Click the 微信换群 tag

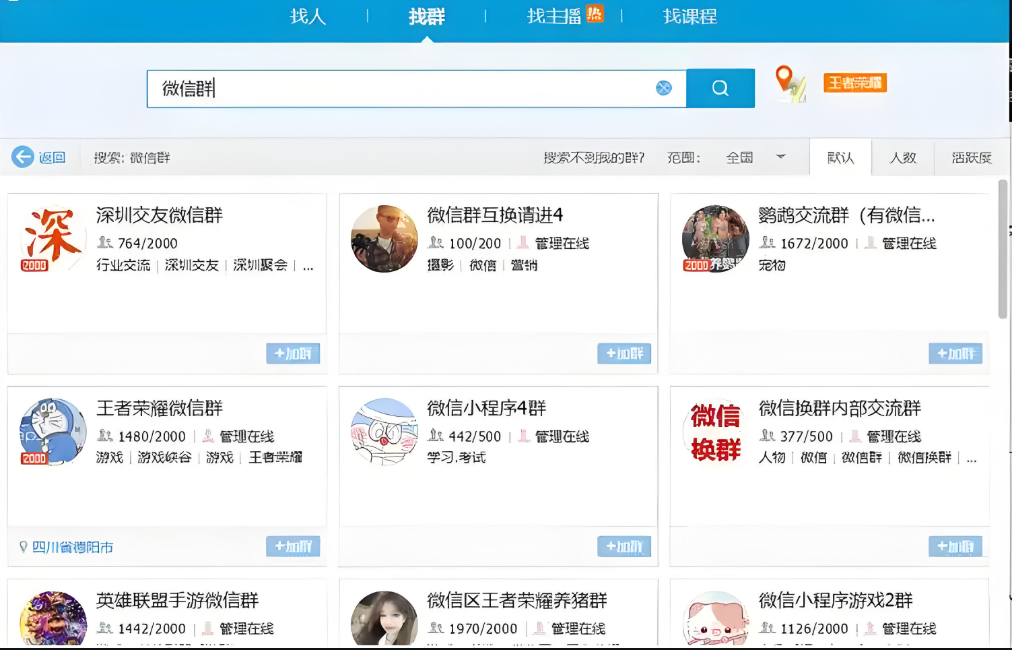pyautogui.click(x=924, y=457)
